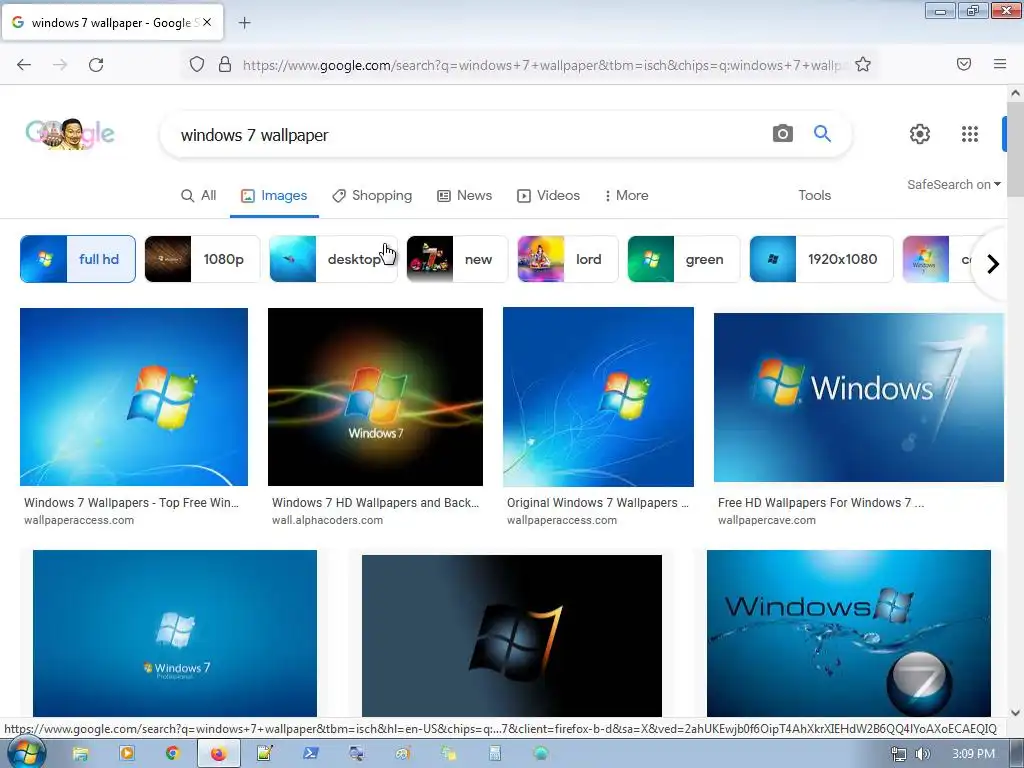Bookmark this page with the star icon
The width and height of the screenshot is (1024, 768).
tap(863, 65)
